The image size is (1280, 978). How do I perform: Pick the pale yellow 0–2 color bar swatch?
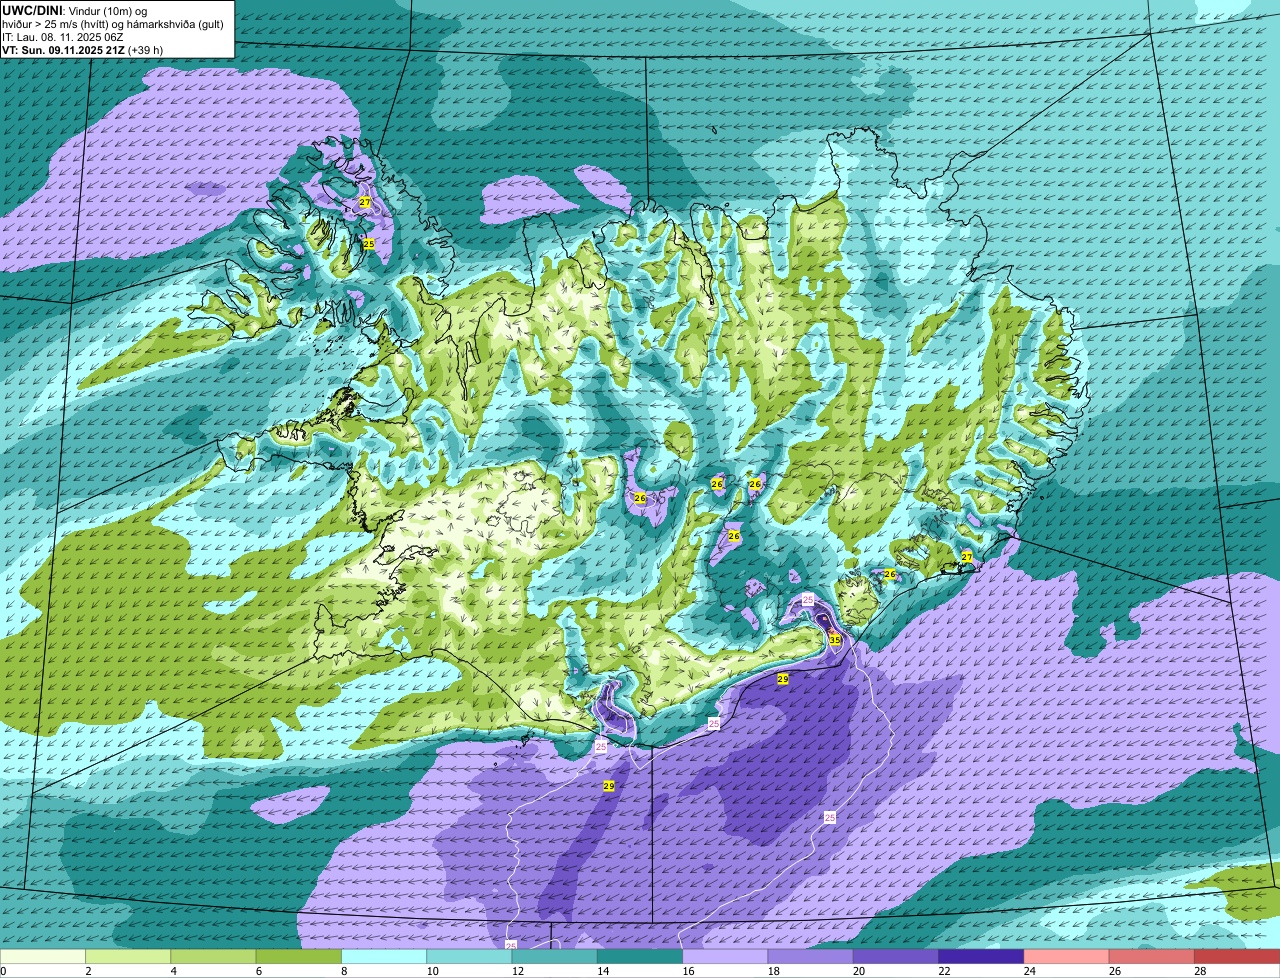(x=43, y=957)
